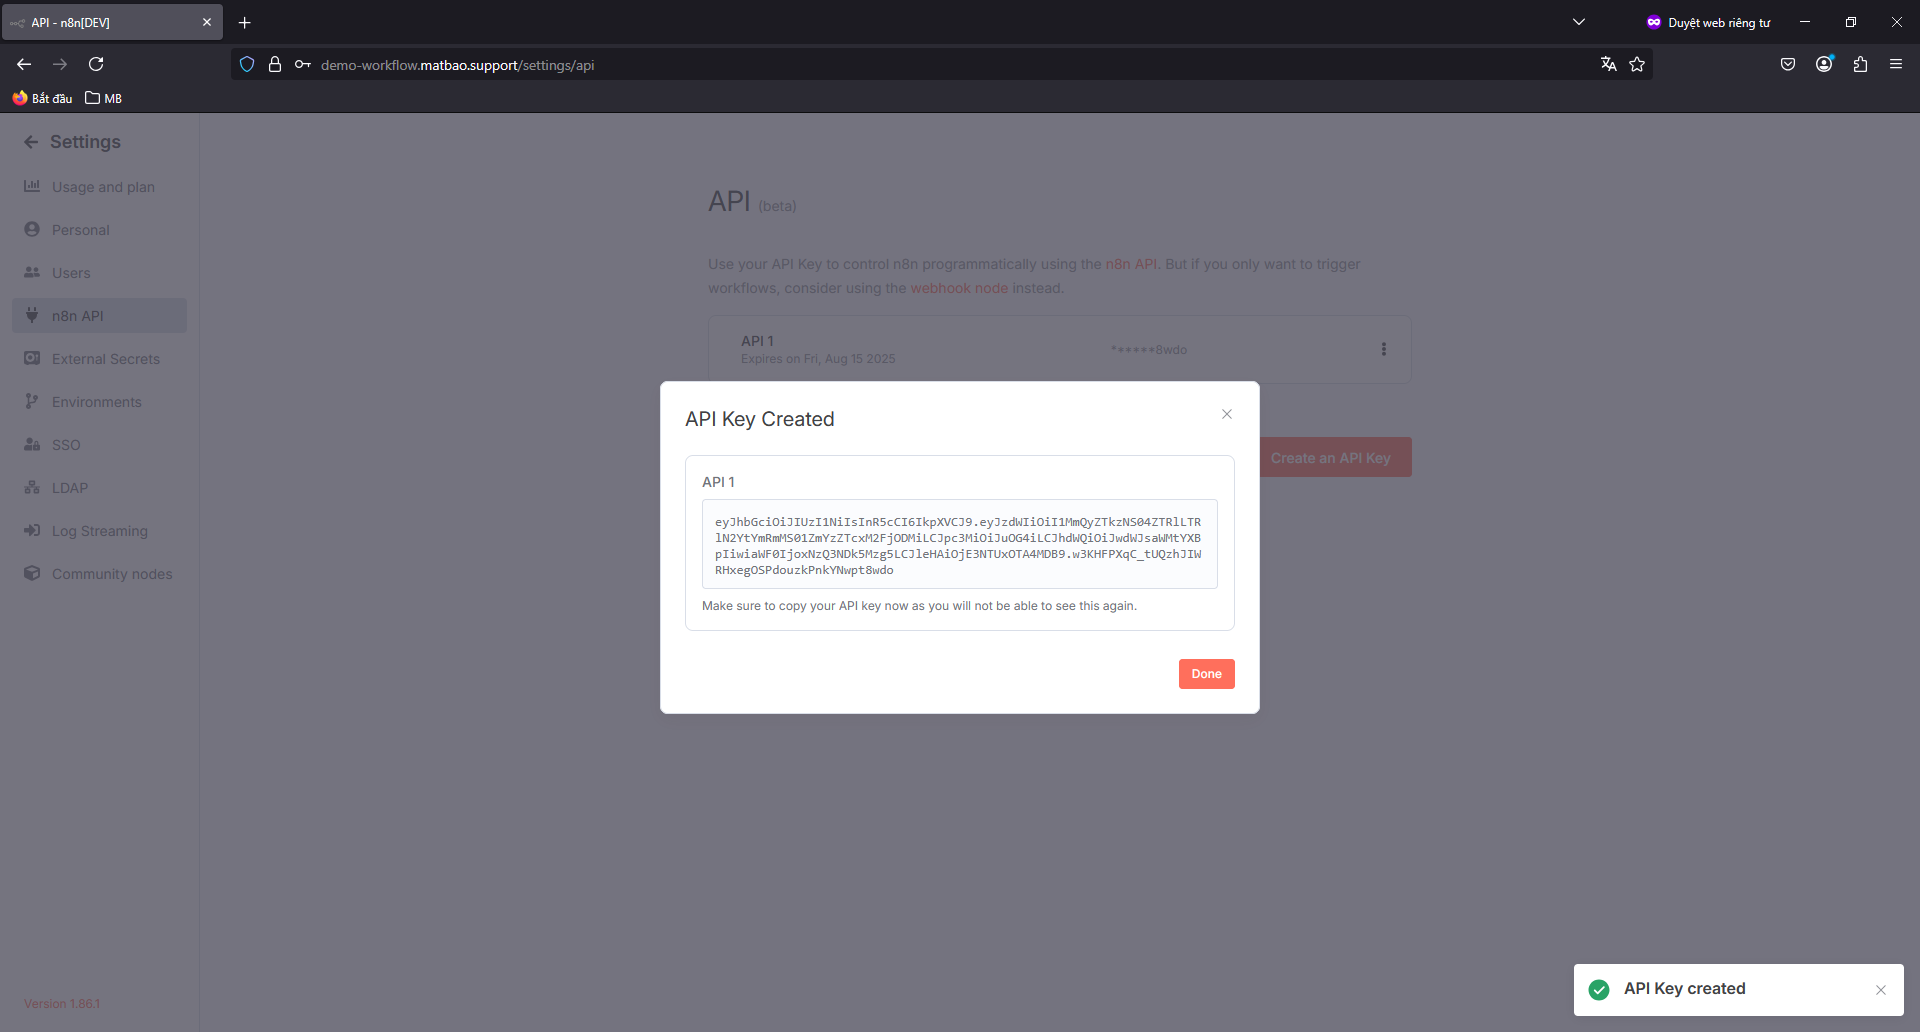Open Log Streaming settings
1920x1032 pixels.
100,531
